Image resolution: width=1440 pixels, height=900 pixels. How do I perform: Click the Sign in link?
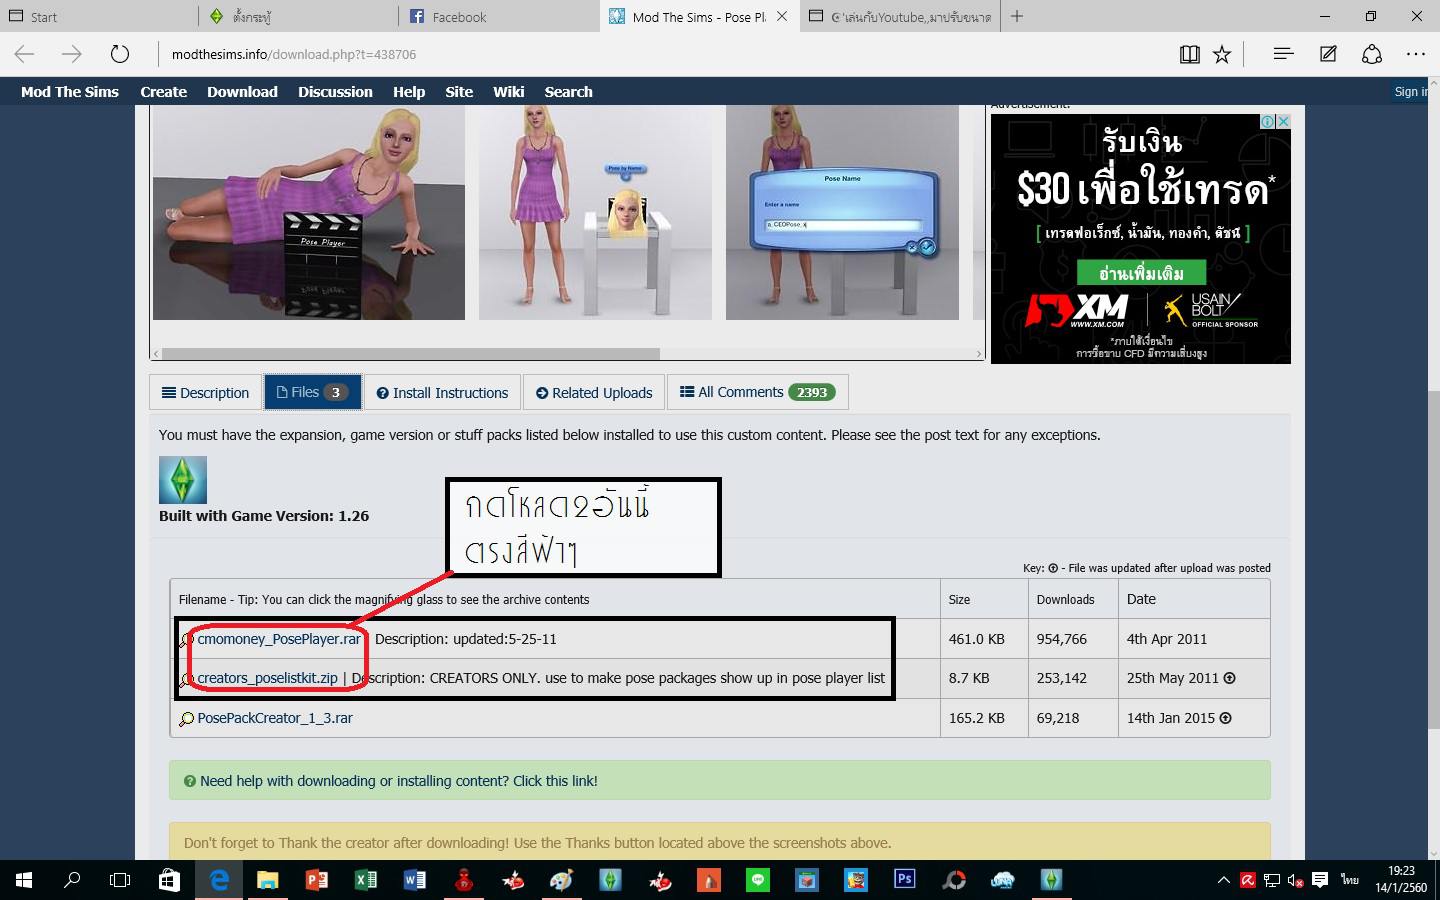coord(1411,91)
